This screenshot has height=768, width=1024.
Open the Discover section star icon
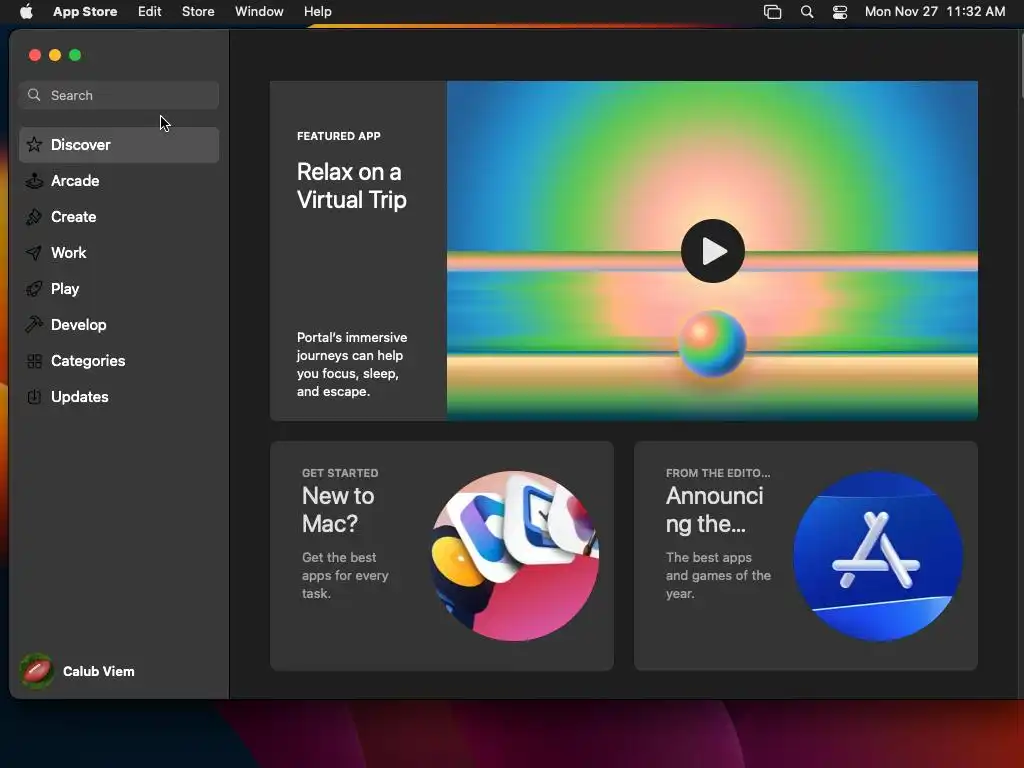click(34, 144)
